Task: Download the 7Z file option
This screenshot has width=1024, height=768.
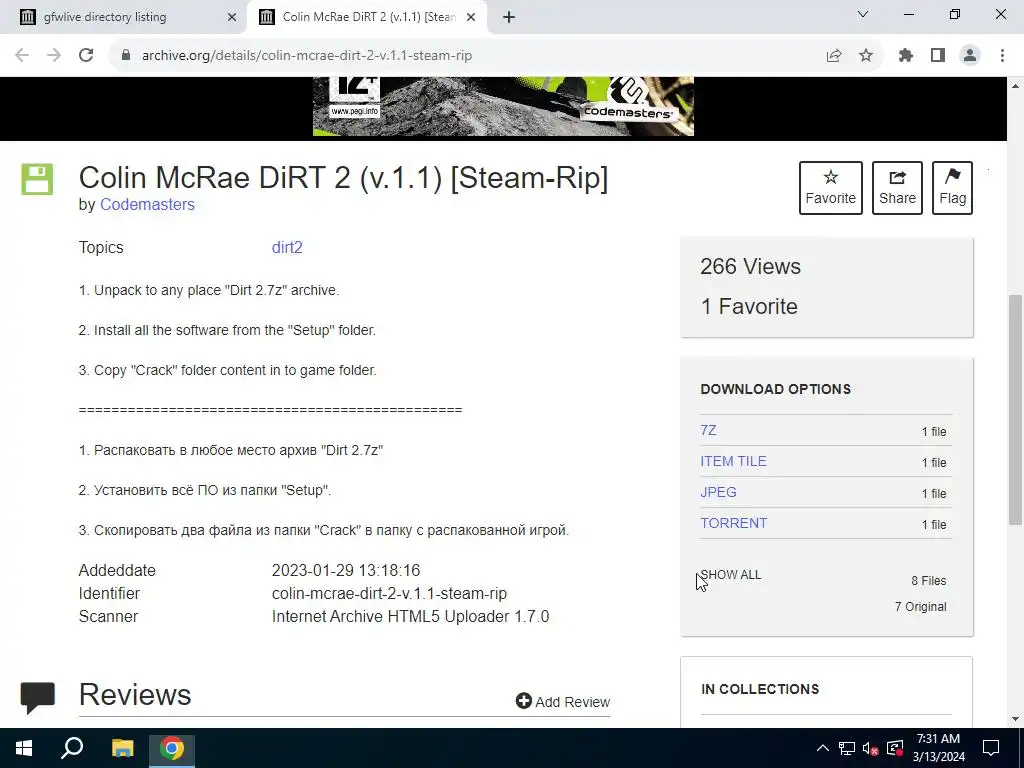Action: (709, 430)
